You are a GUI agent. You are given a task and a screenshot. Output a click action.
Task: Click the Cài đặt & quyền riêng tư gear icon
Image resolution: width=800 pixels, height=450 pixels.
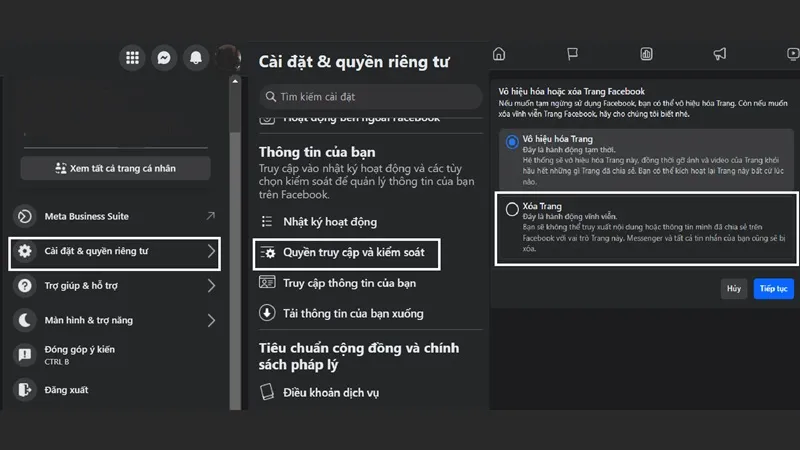(x=24, y=251)
